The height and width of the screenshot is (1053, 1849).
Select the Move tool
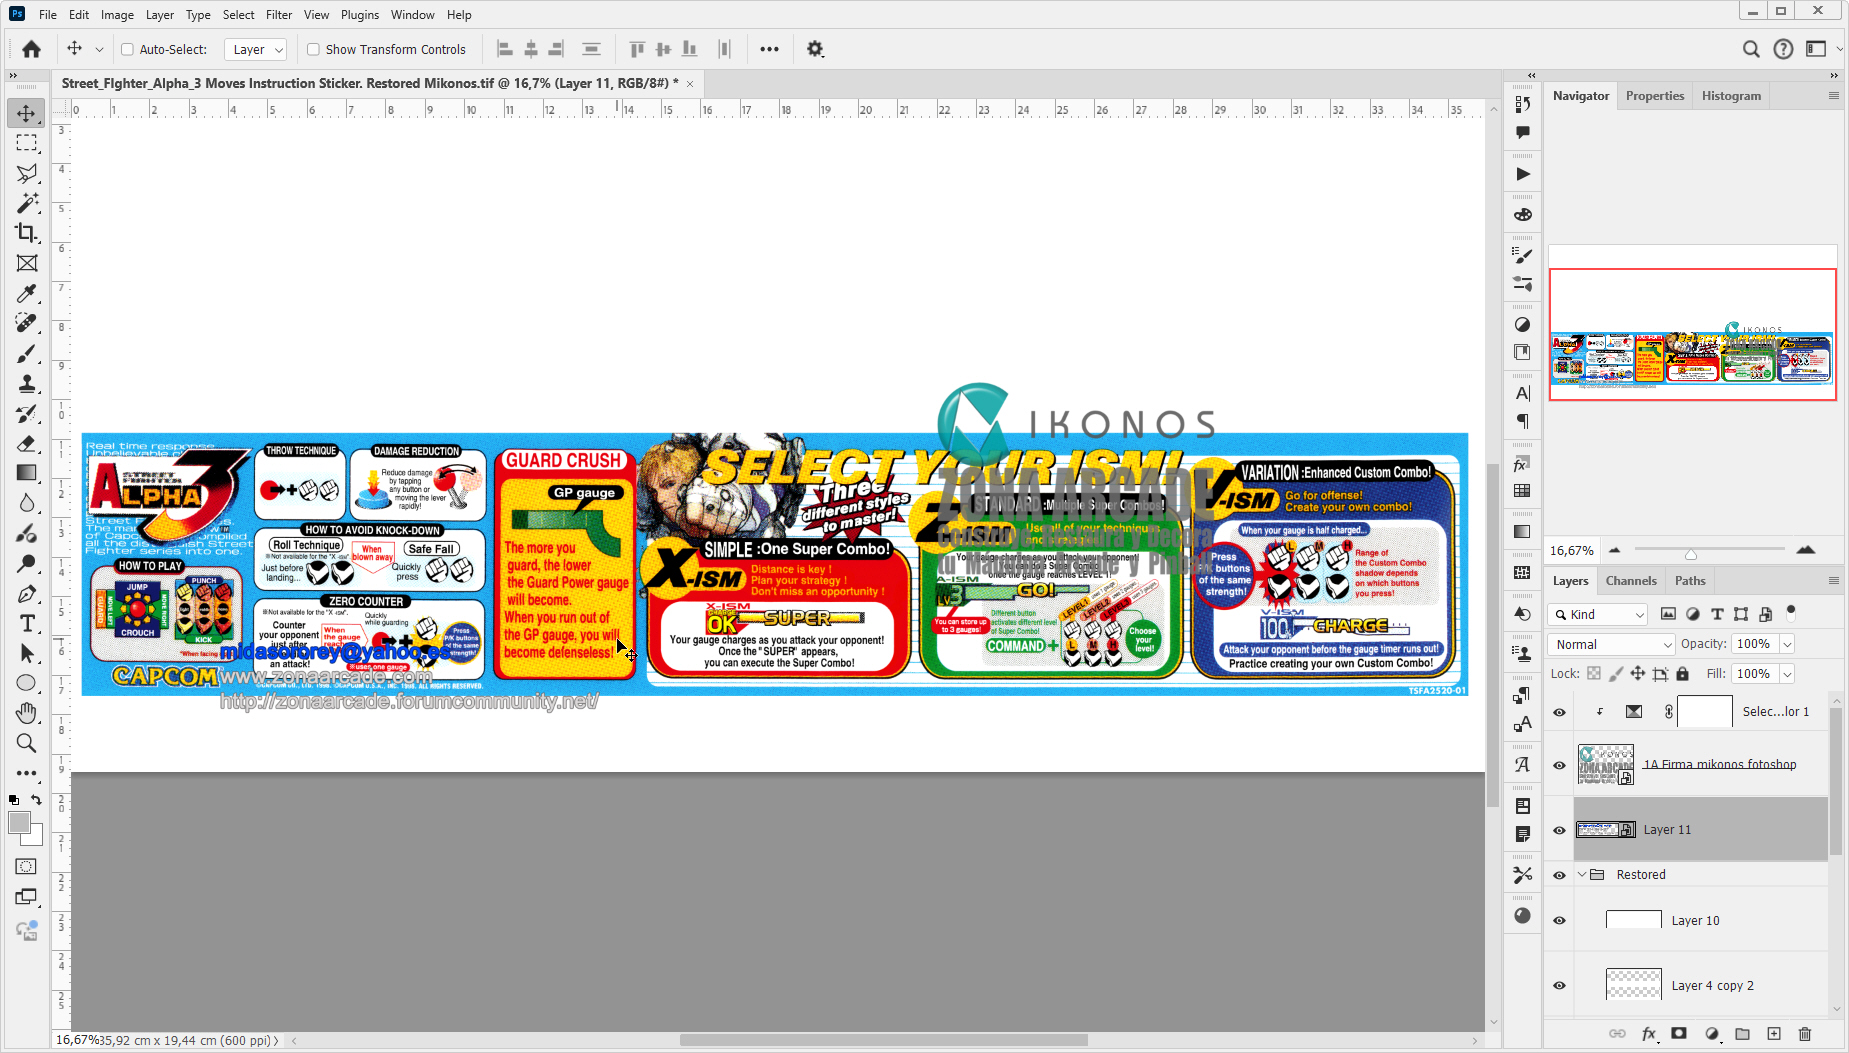pos(27,113)
